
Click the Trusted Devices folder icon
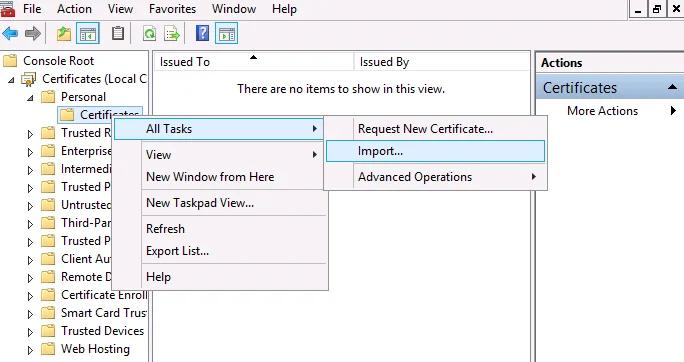48,331
